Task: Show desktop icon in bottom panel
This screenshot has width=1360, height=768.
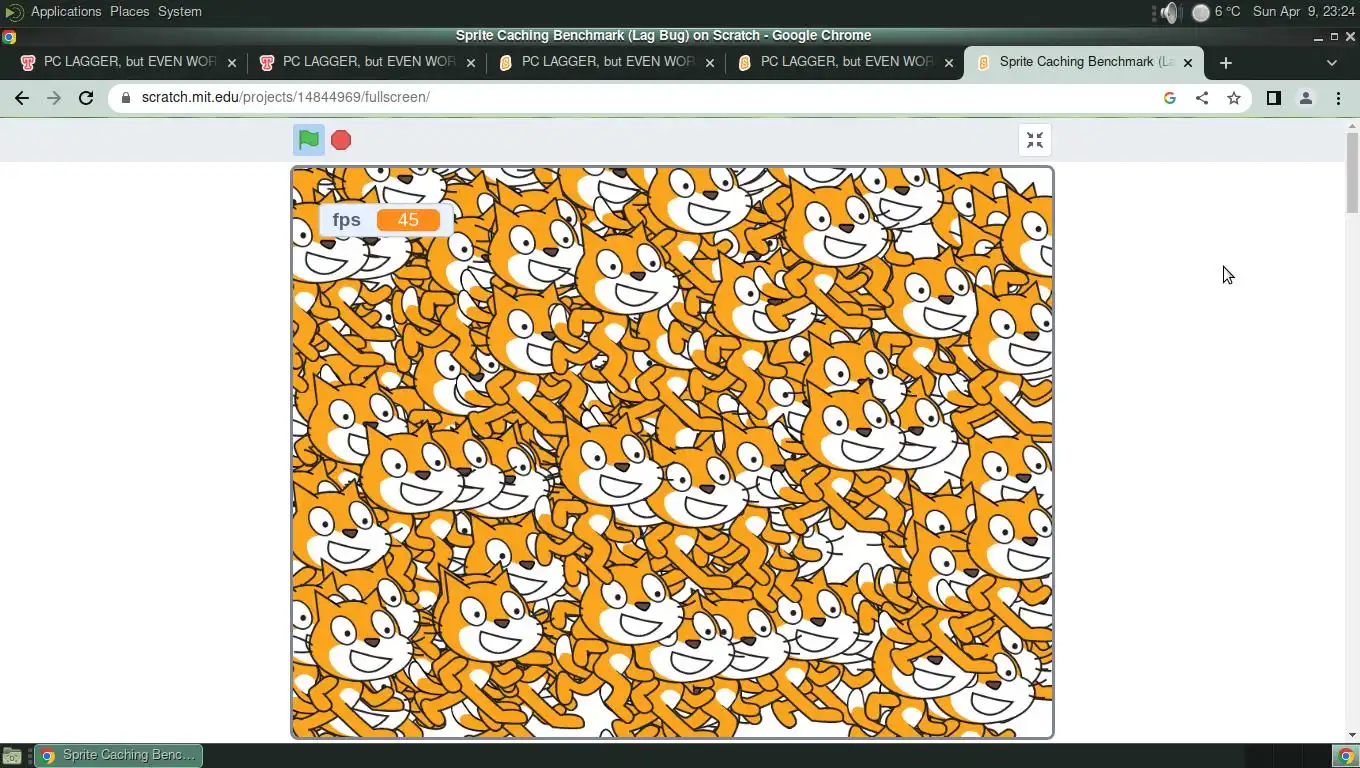Action: tap(11, 756)
